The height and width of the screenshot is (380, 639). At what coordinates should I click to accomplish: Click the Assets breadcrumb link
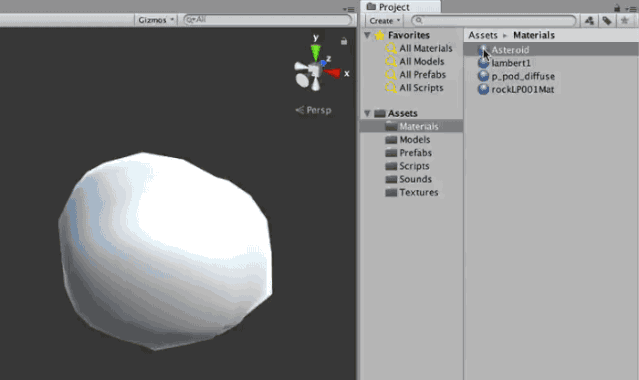pyautogui.click(x=483, y=35)
